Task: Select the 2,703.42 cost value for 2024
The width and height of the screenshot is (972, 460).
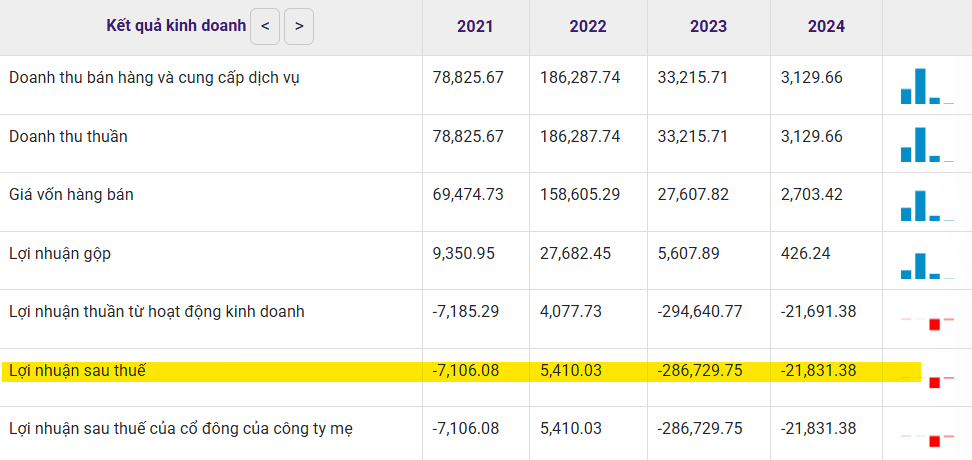Action: click(x=811, y=195)
